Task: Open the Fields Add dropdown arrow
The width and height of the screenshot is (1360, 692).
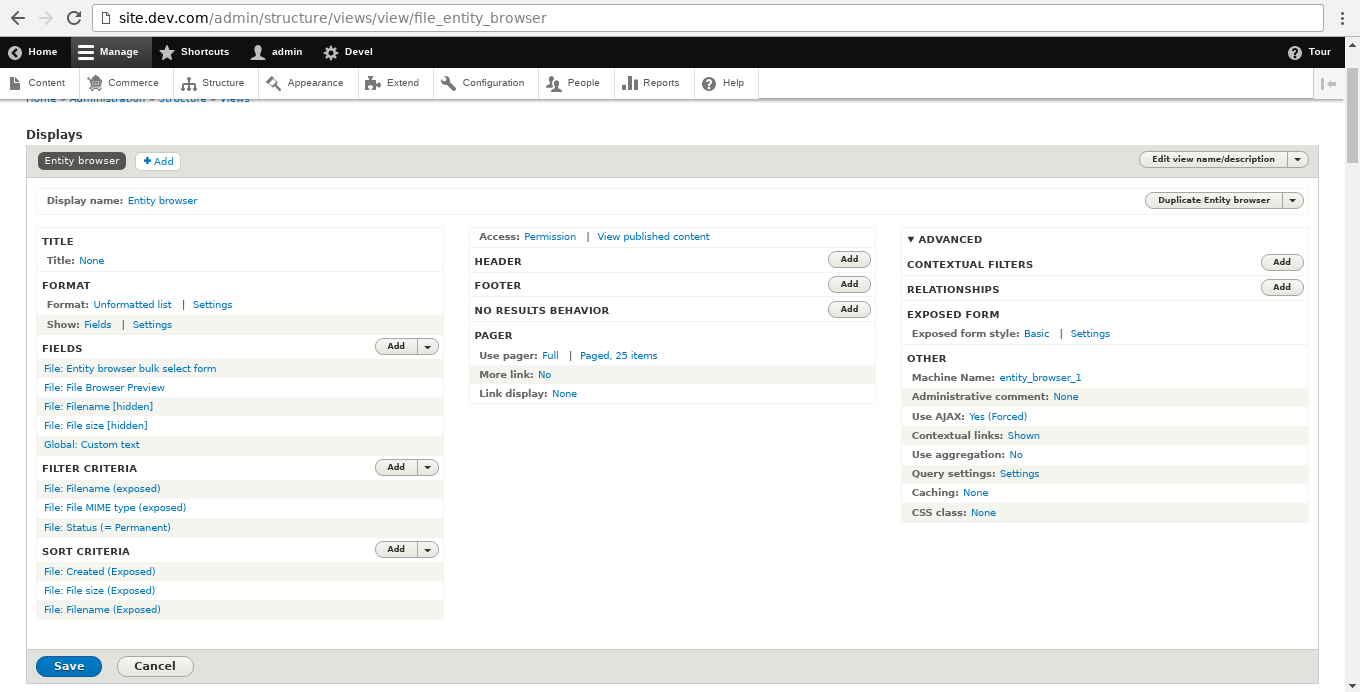Action: (427, 346)
